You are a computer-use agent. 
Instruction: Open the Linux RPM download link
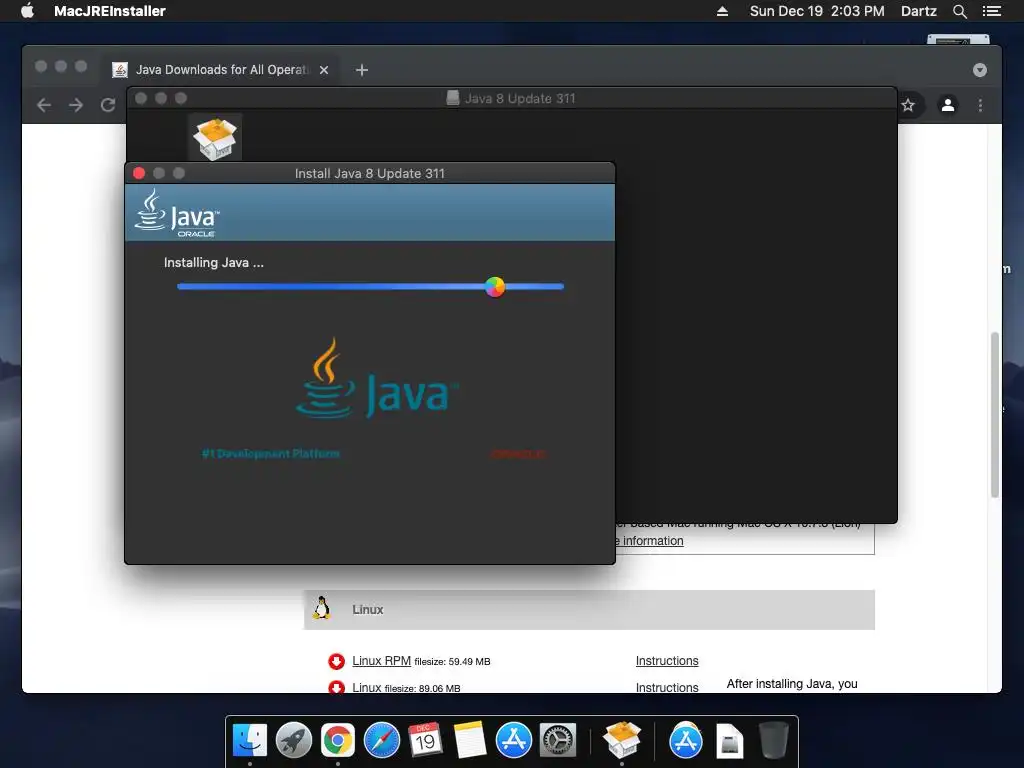pyautogui.click(x=381, y=661)
